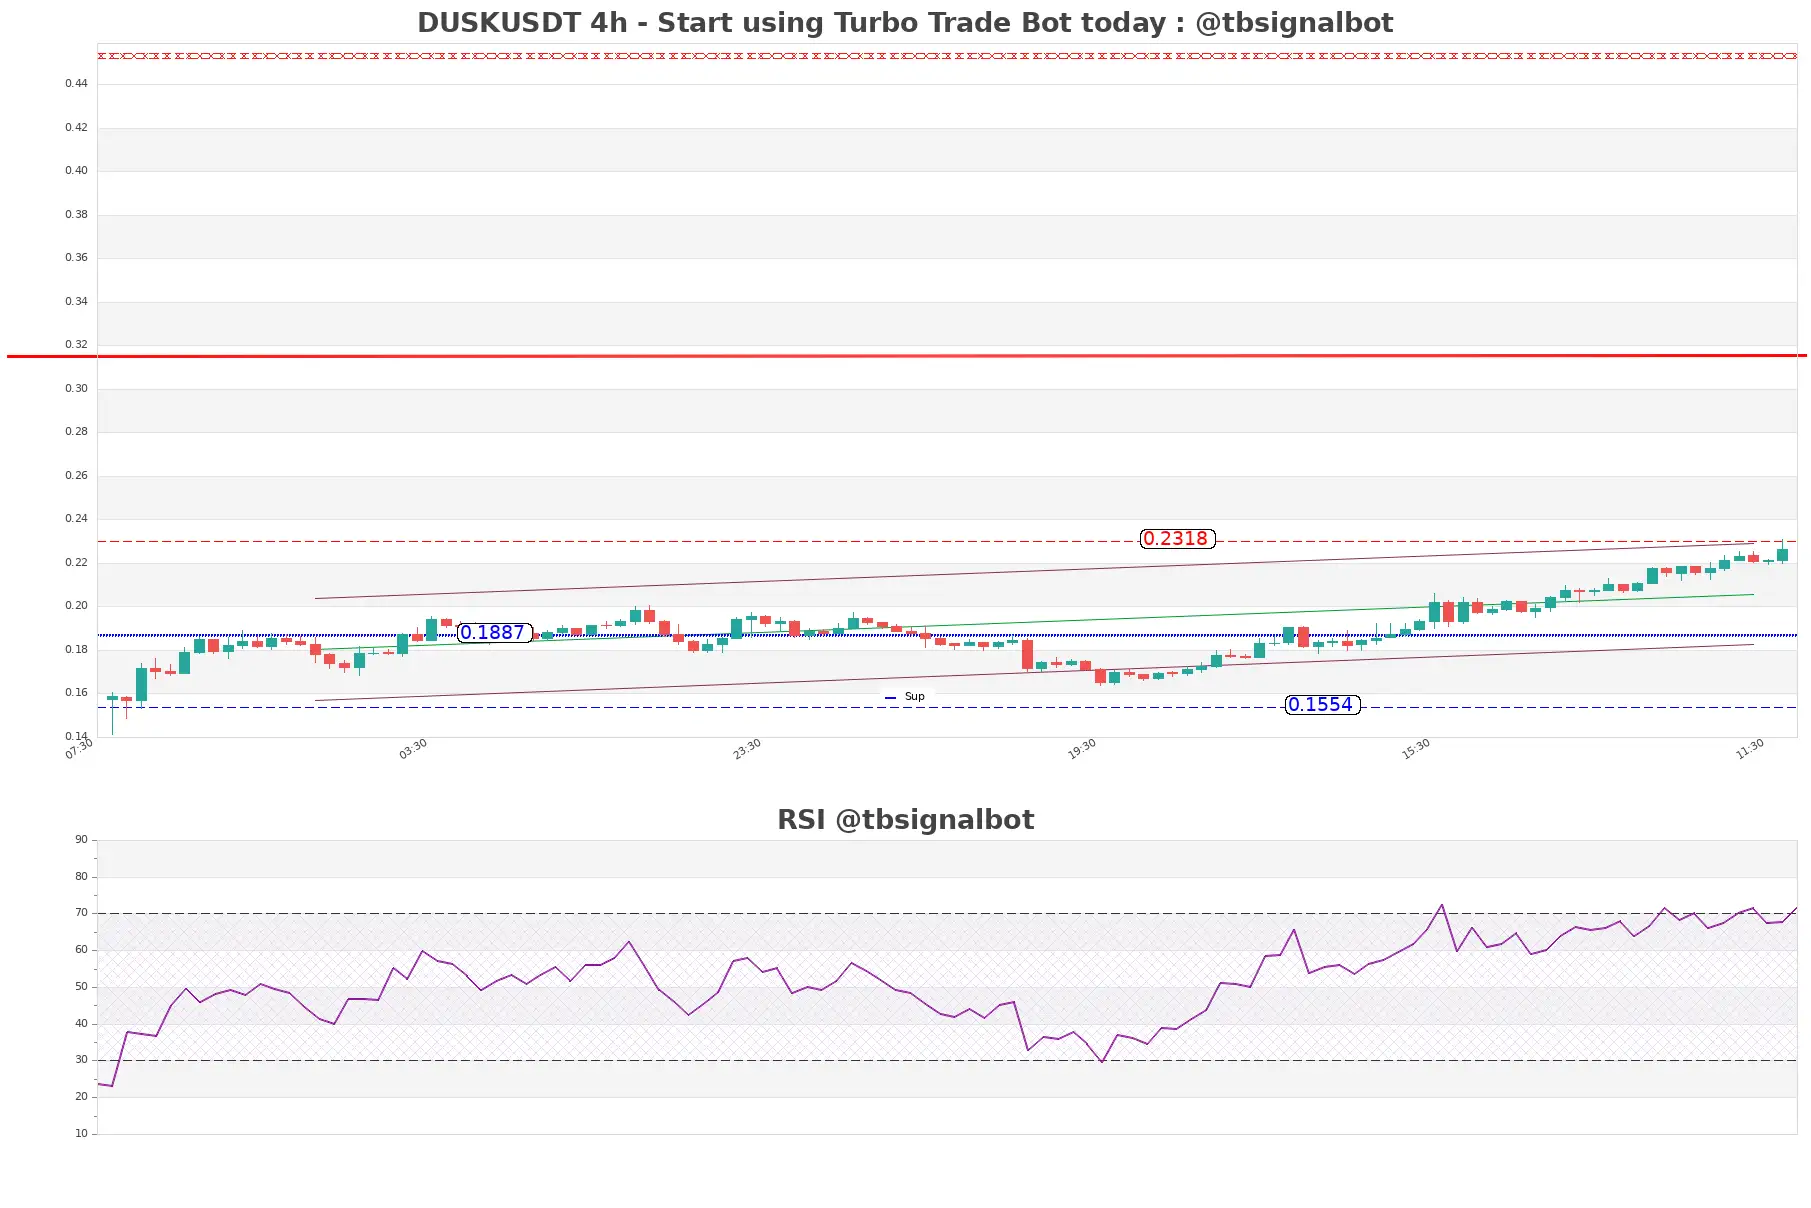Image resolution: width=1811 pixels, height=1208 pixels.
Task: Click the RSI 50 axis label
Action: 81,987
